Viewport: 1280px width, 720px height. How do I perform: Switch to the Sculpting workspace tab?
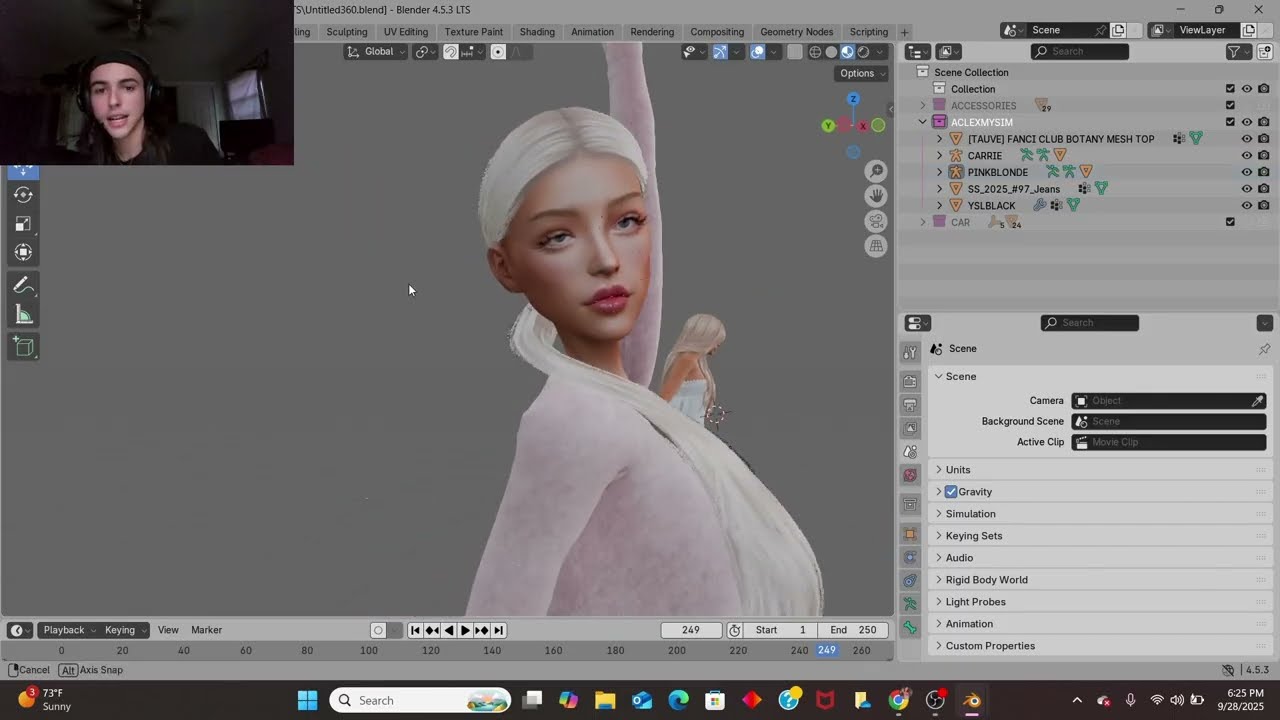coord(347,32)
